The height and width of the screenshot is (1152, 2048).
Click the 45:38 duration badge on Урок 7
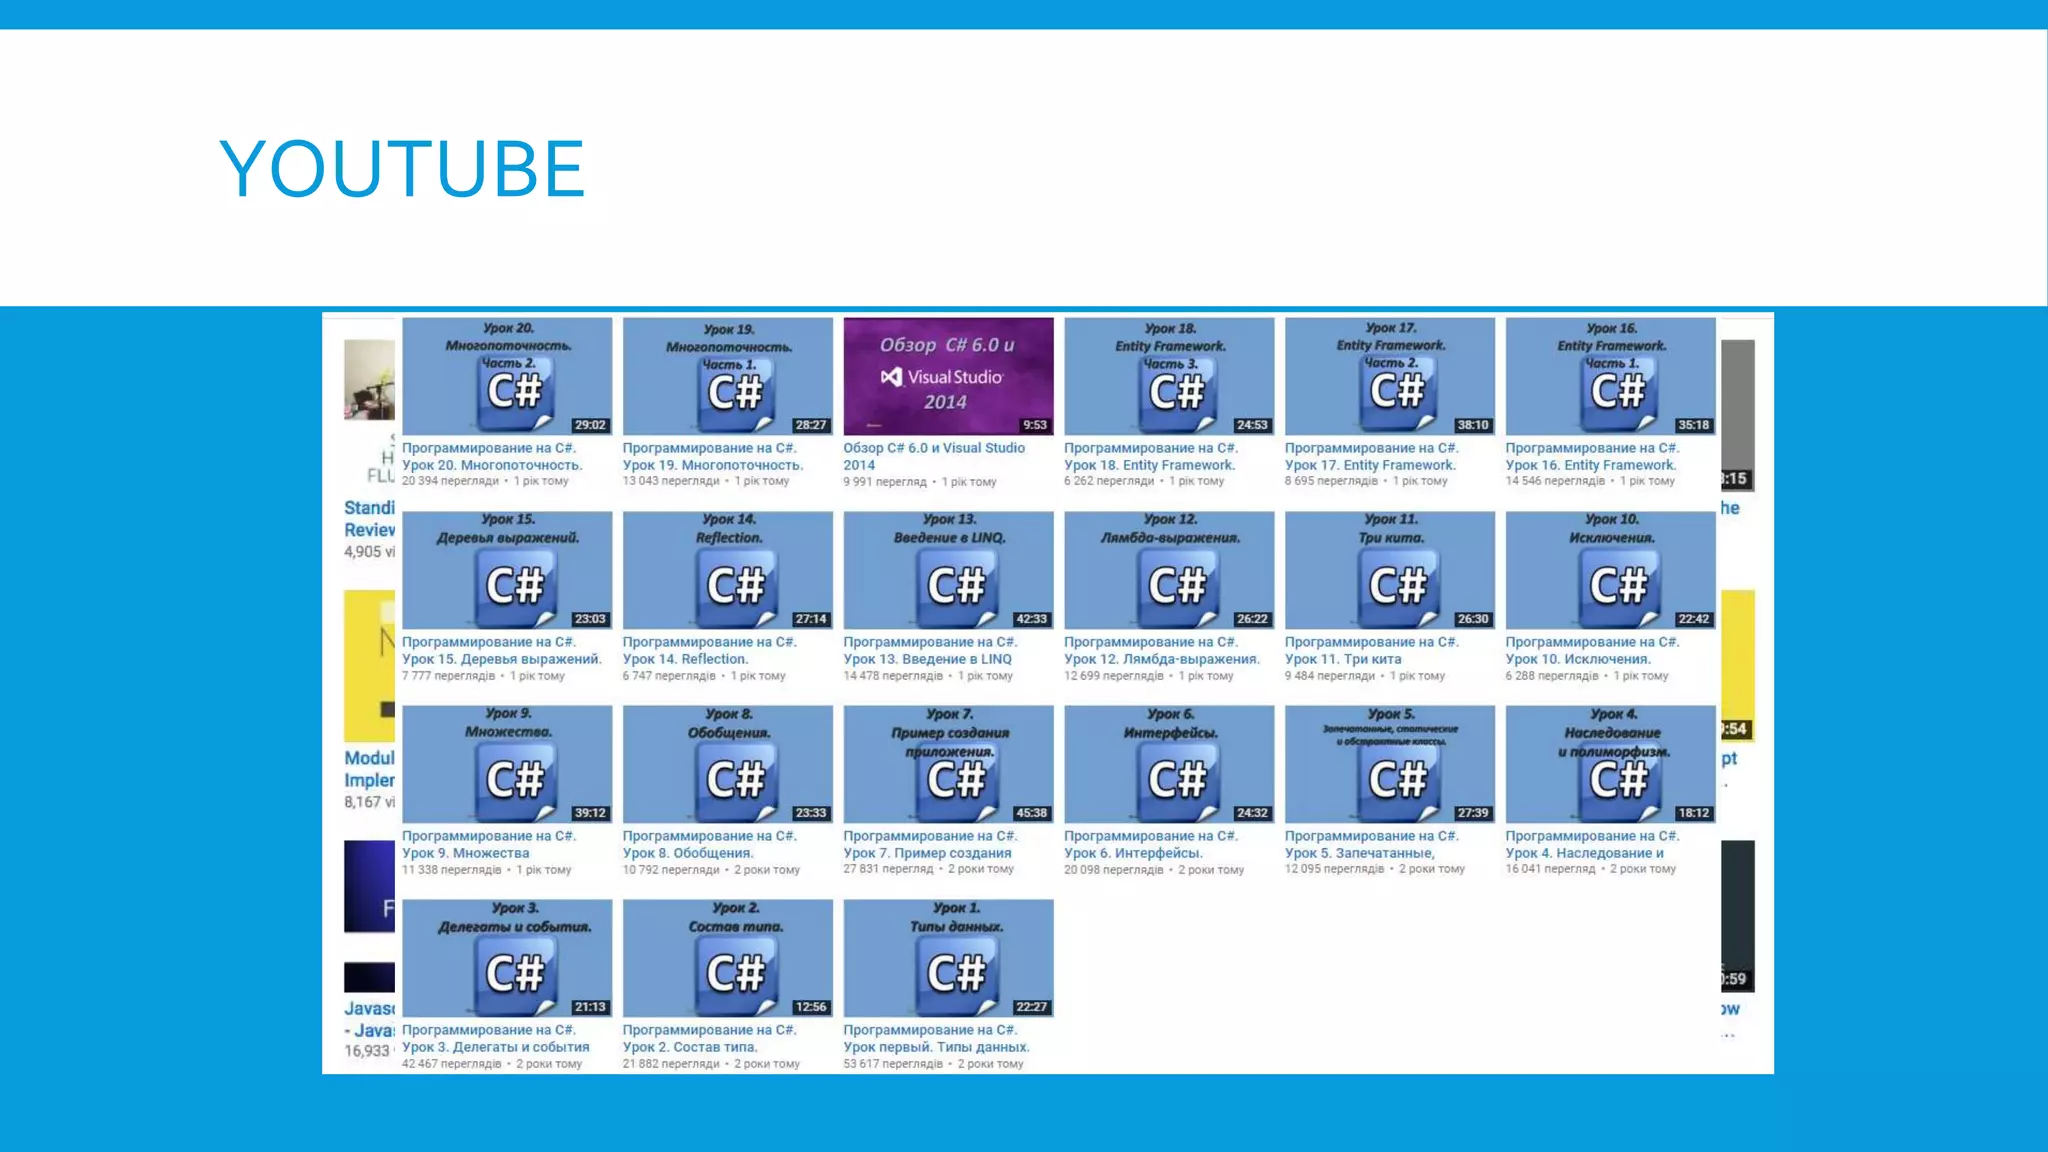pos(1031,813)
